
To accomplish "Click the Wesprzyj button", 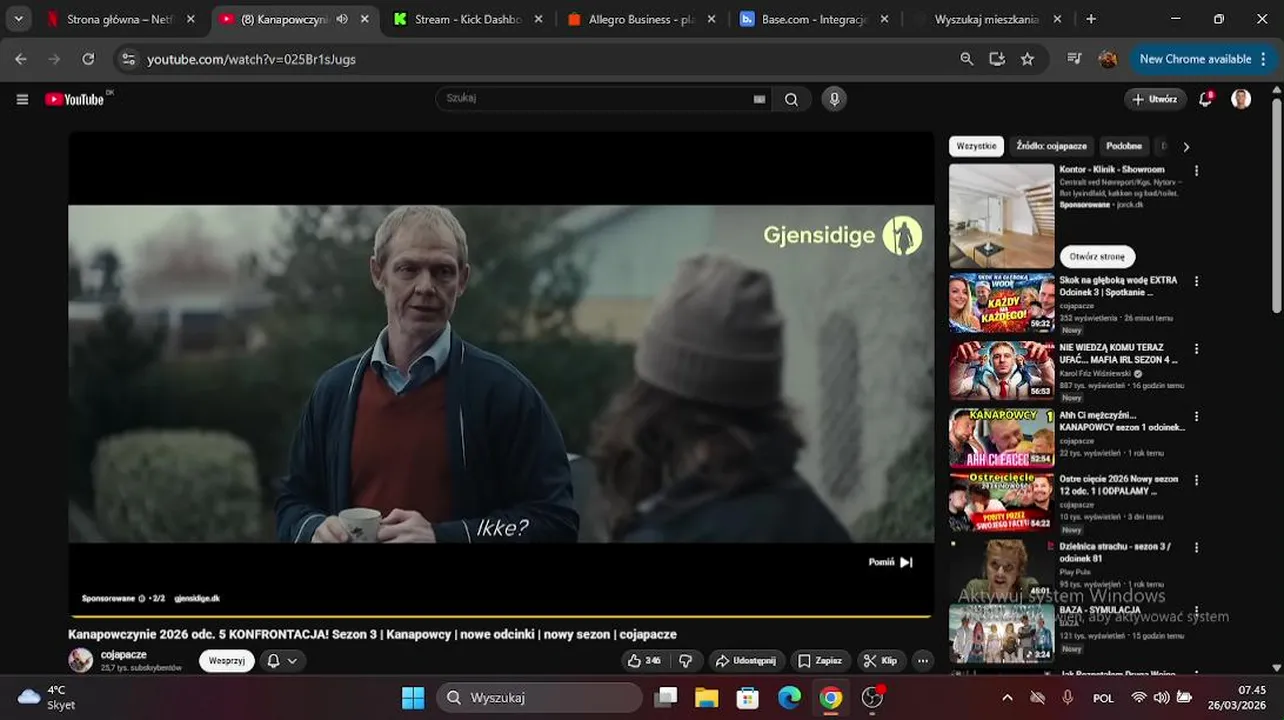I will point(227,661).
